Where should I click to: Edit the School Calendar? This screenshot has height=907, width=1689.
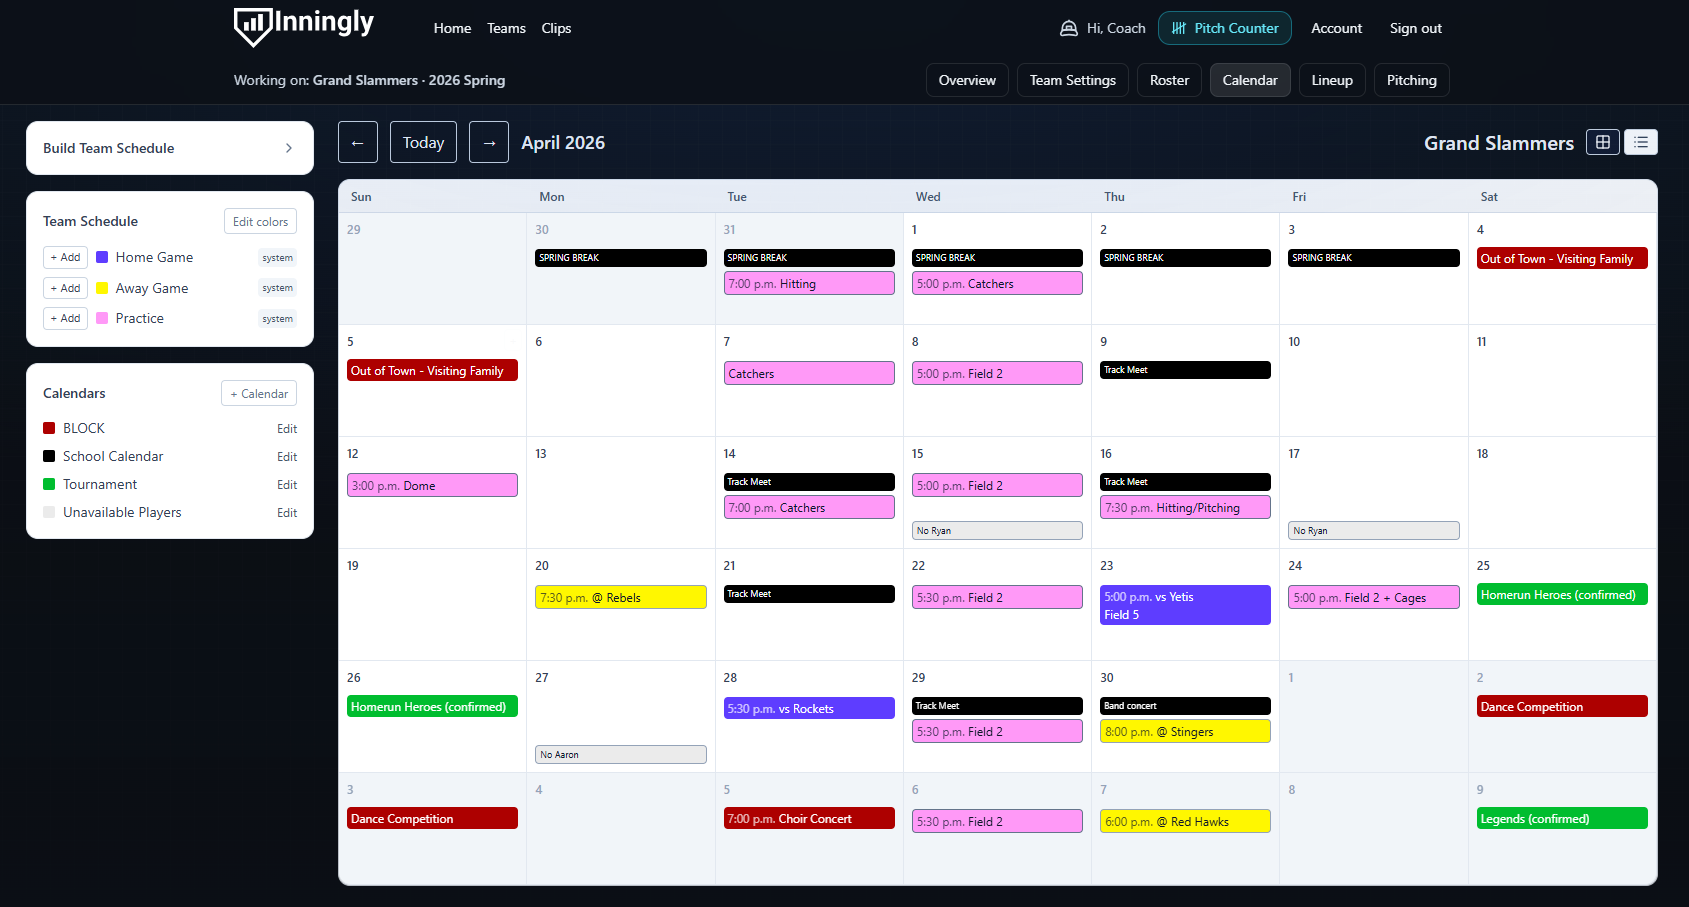[286, 456]
